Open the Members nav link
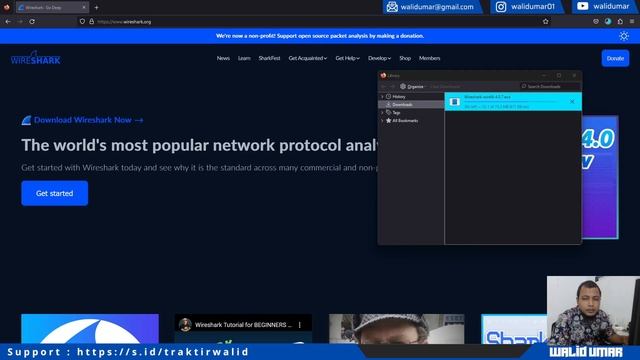640x360 pixels. [429, 58]
